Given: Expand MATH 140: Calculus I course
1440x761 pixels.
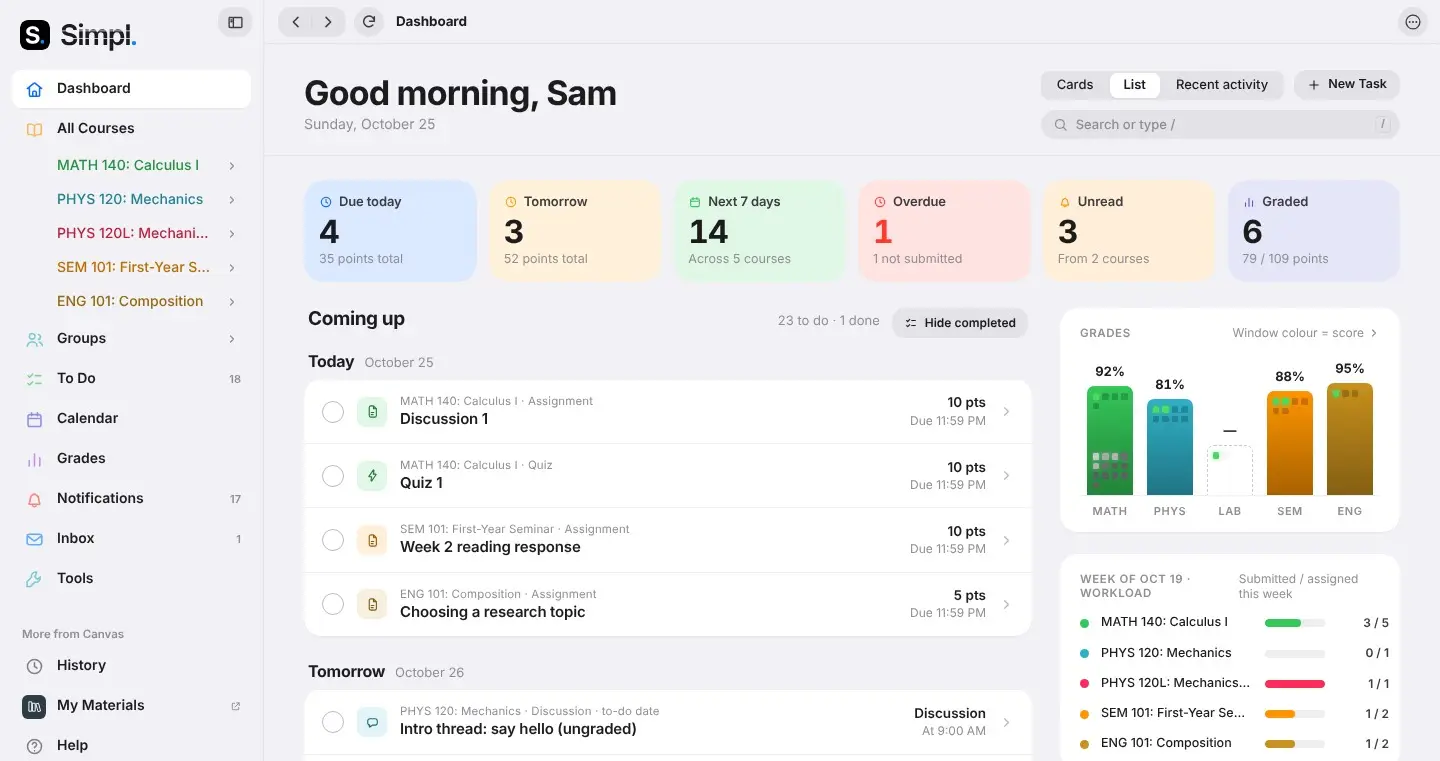Looking at the screenshot, I should tap(232, 166).
